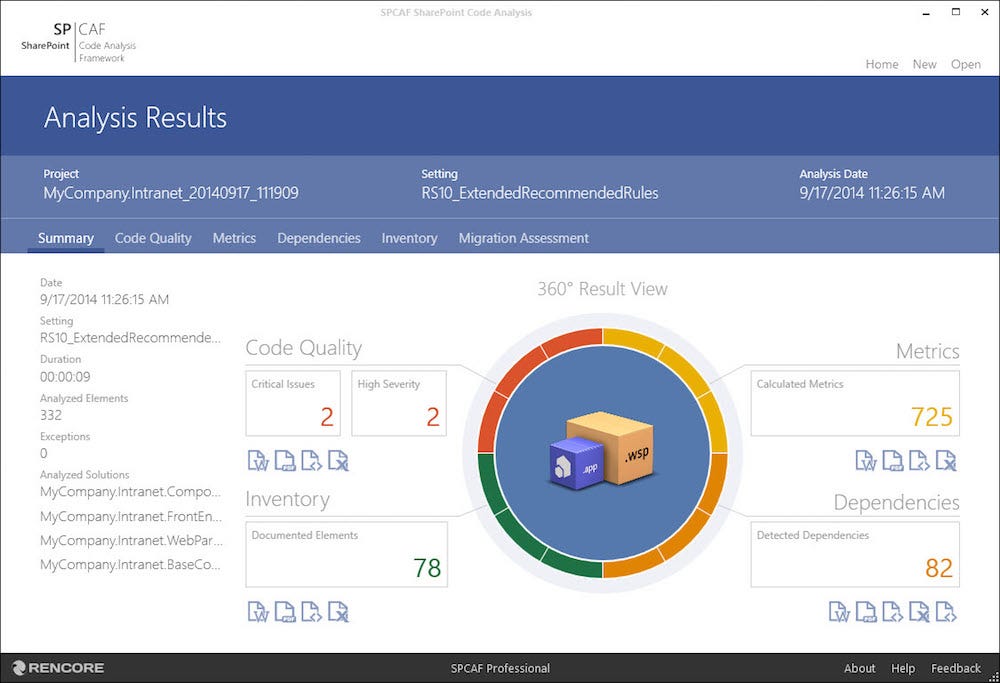Open the High Severity tile

click(x=399, y=404)
